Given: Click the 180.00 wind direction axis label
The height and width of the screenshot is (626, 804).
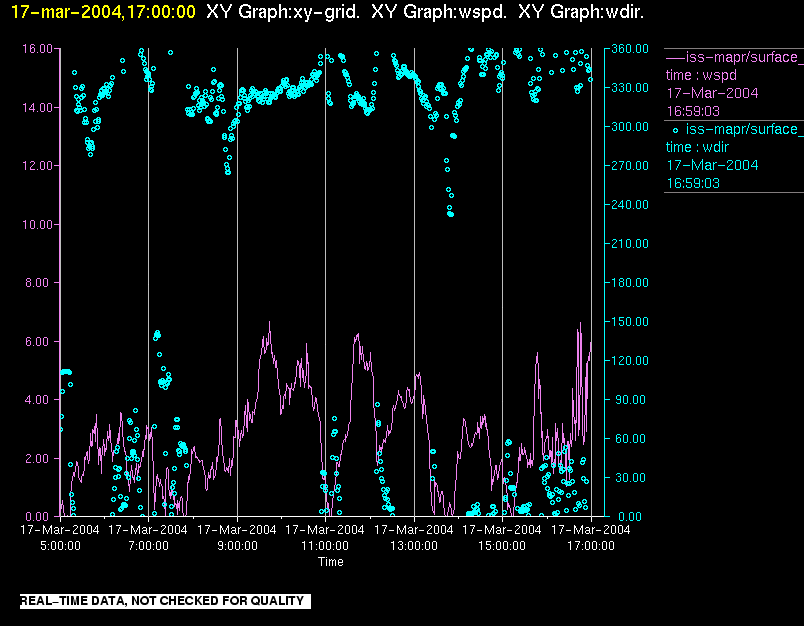Looking at the screenshot, I should (630, 282).
